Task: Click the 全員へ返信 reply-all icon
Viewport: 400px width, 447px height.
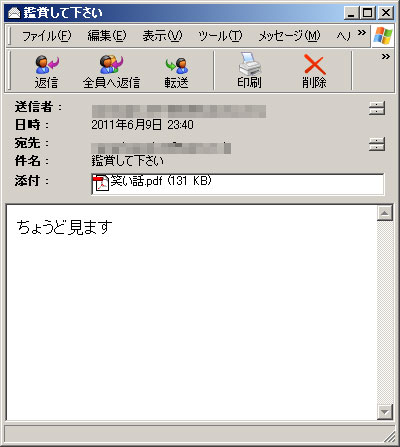Action: [111, 64]
